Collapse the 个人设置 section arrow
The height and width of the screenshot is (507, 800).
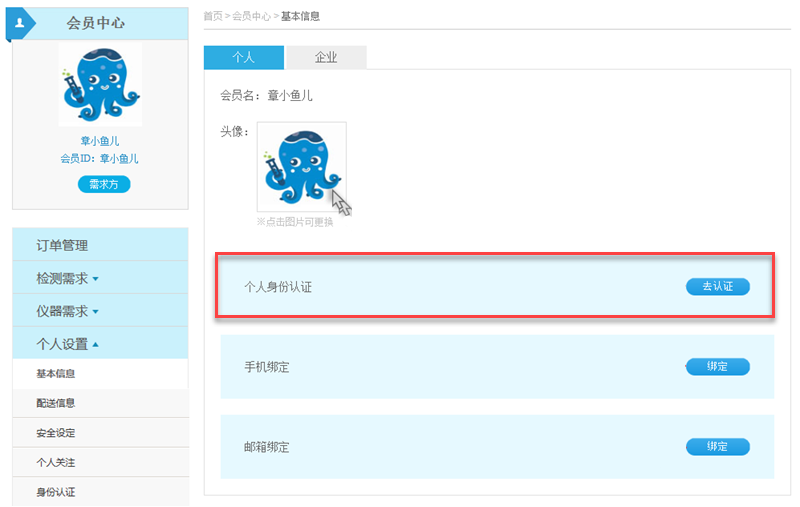pyautogui.click(x=96, y=345)
